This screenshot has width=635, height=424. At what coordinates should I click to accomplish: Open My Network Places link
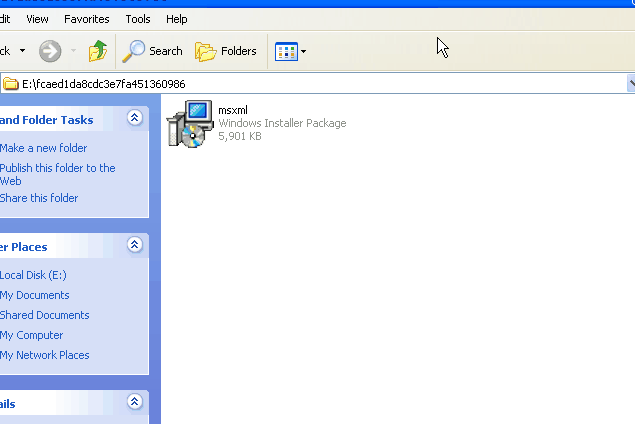pyautogui.click(x=45, y=355)
